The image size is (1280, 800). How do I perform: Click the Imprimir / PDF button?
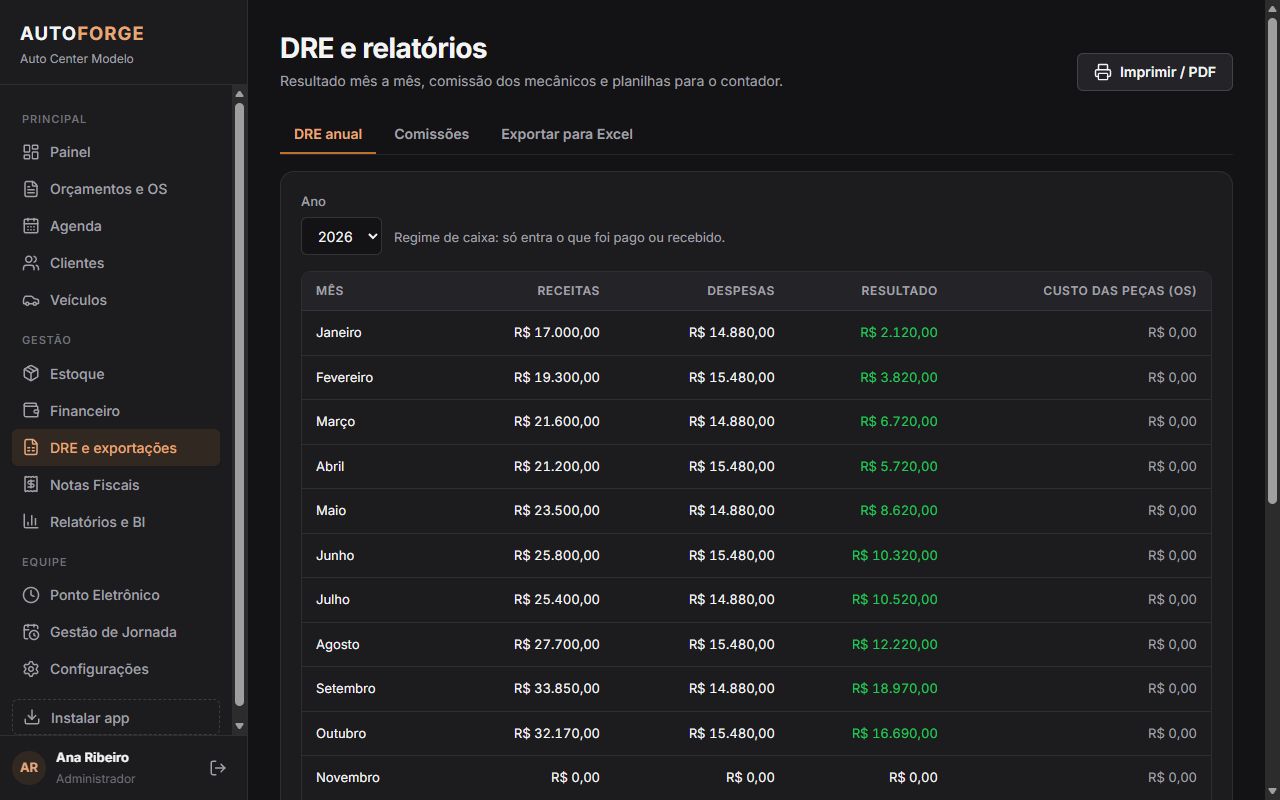(1155, 72)
